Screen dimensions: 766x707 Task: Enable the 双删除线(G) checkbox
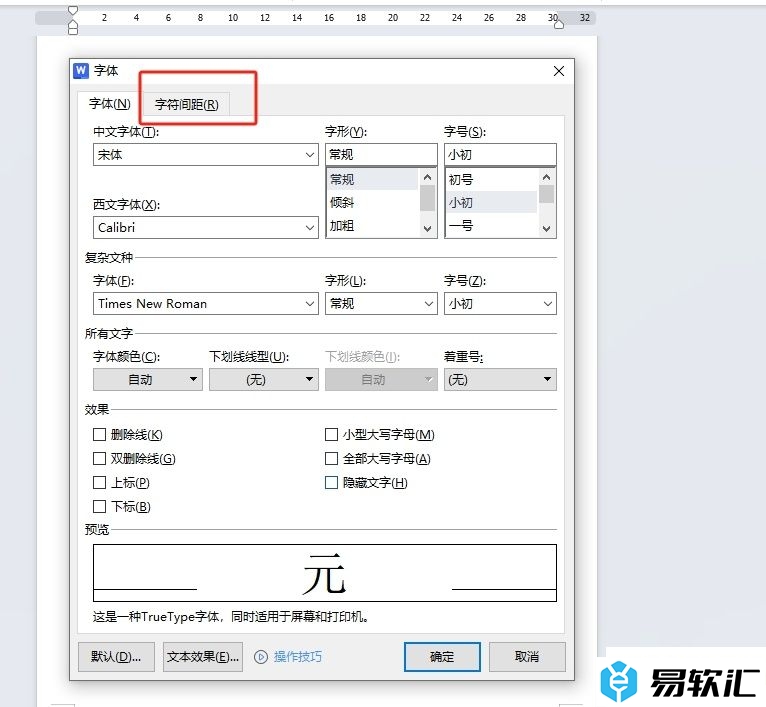pos(100,458)
